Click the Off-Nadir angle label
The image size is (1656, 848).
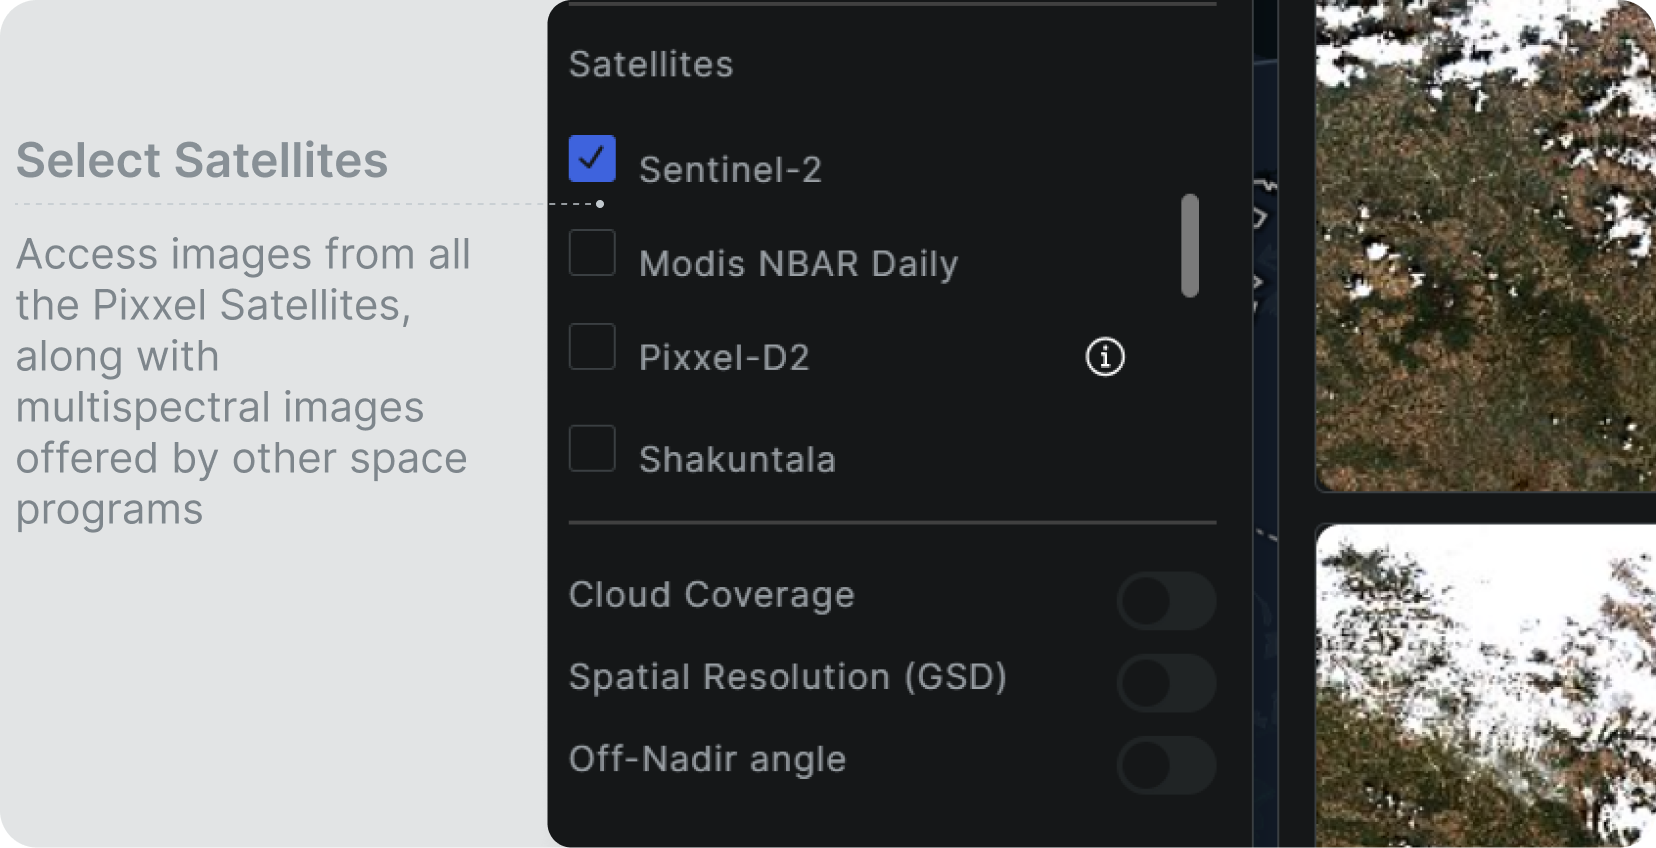coord(707,759)
